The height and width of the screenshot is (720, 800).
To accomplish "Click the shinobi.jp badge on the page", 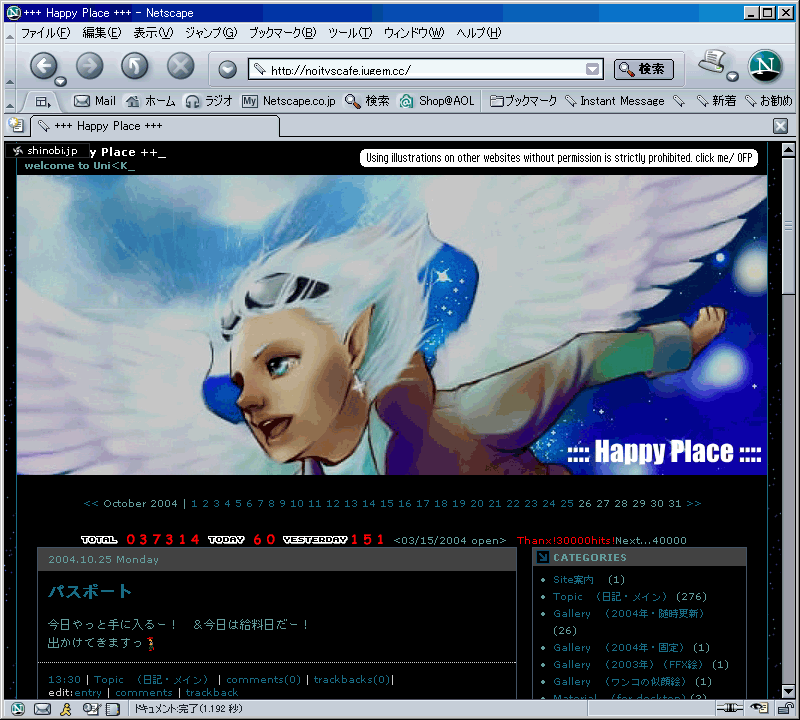I will coord(47,151).
